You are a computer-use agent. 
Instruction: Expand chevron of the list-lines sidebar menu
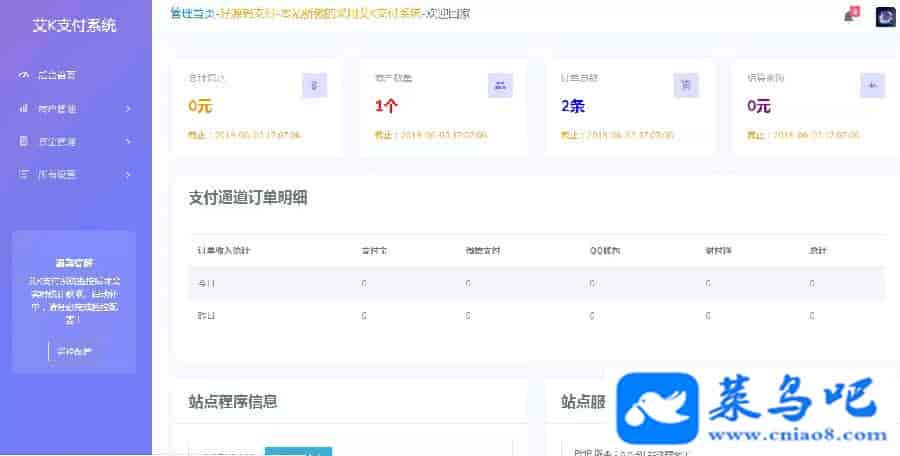128,174
